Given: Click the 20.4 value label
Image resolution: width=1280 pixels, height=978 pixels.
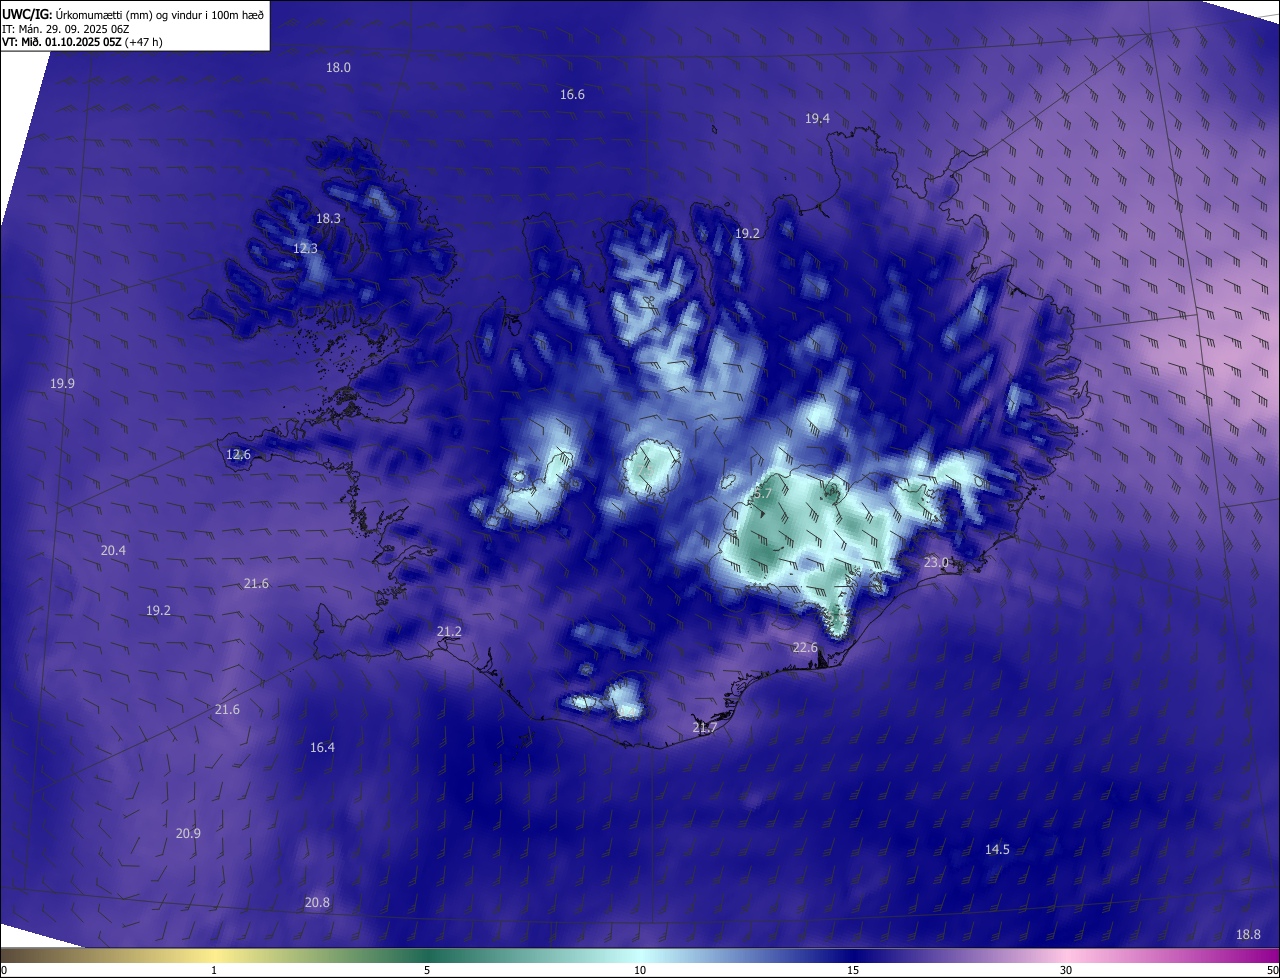Looking at the screenshot, I should (x=113, y=551).
